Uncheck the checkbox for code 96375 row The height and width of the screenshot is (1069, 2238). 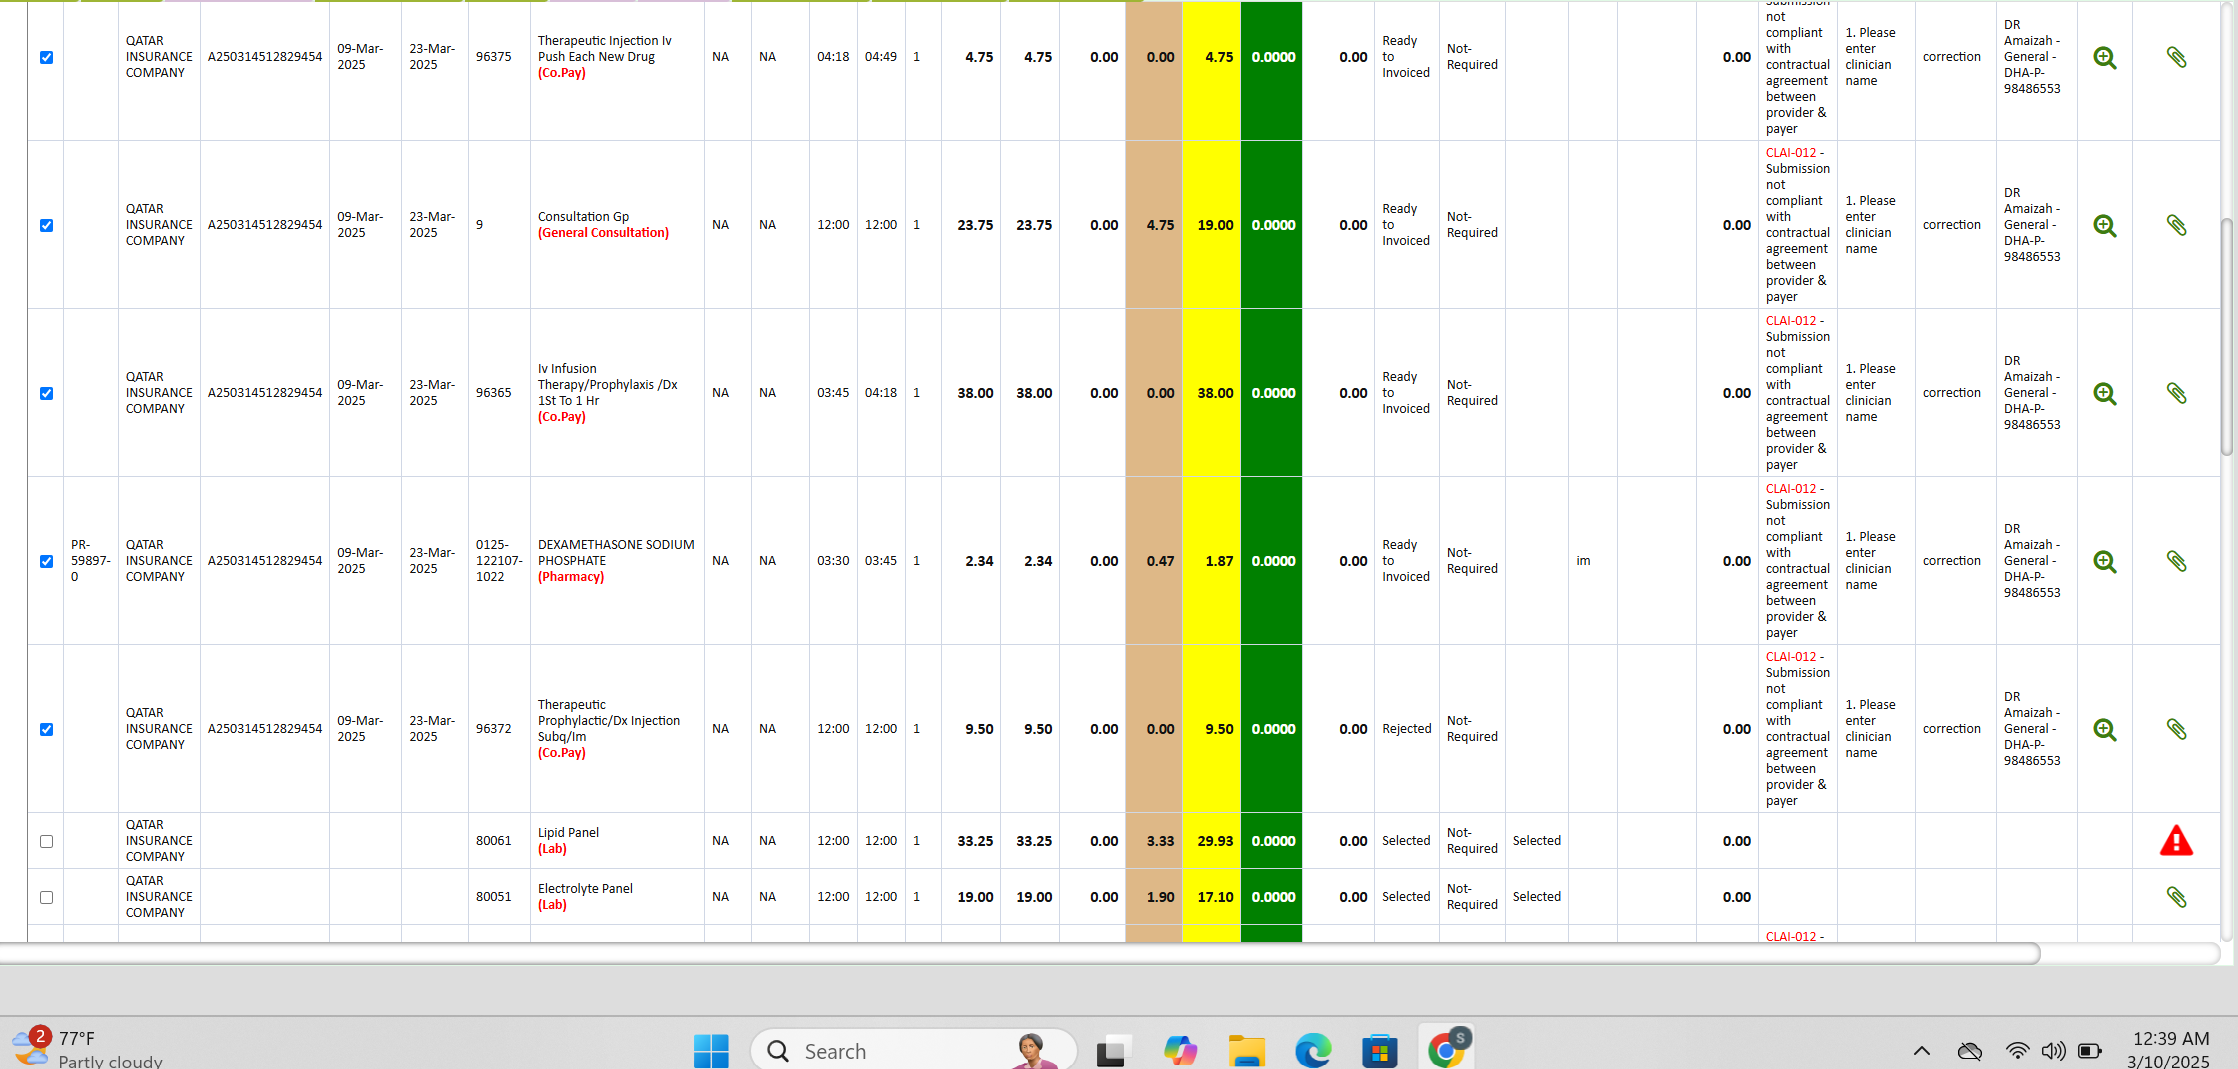click(46, 58)
